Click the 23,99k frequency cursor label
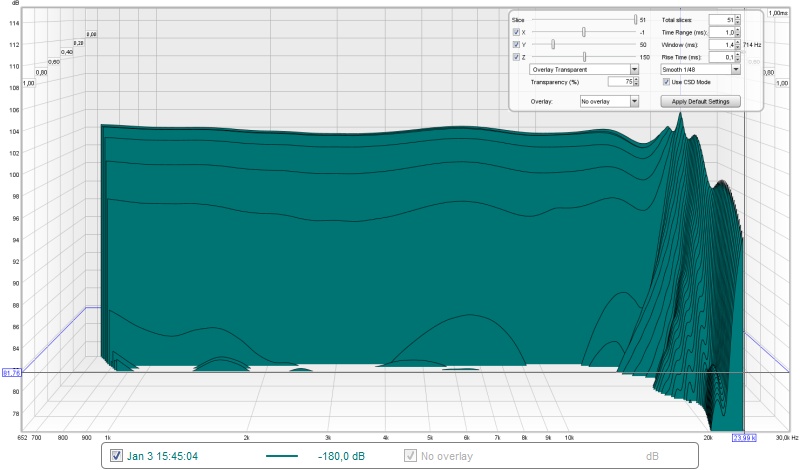 pyautogui.click(x=744, y=438)
